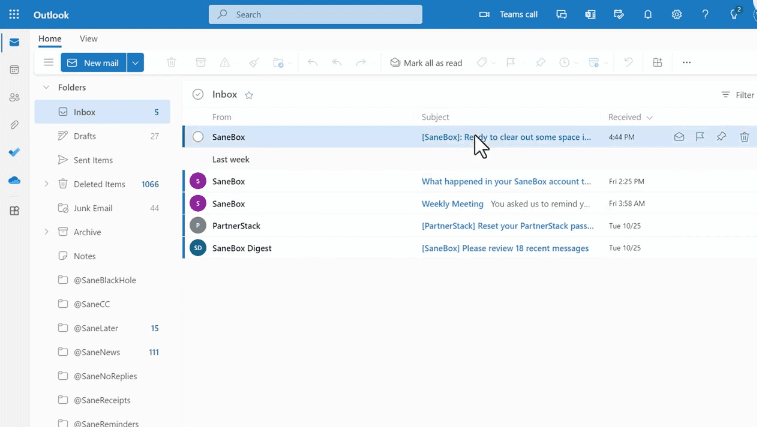This screenshot has height=427, width=757.
Task: Click the Undo icon in toolbar
Action: click(628, 62)
